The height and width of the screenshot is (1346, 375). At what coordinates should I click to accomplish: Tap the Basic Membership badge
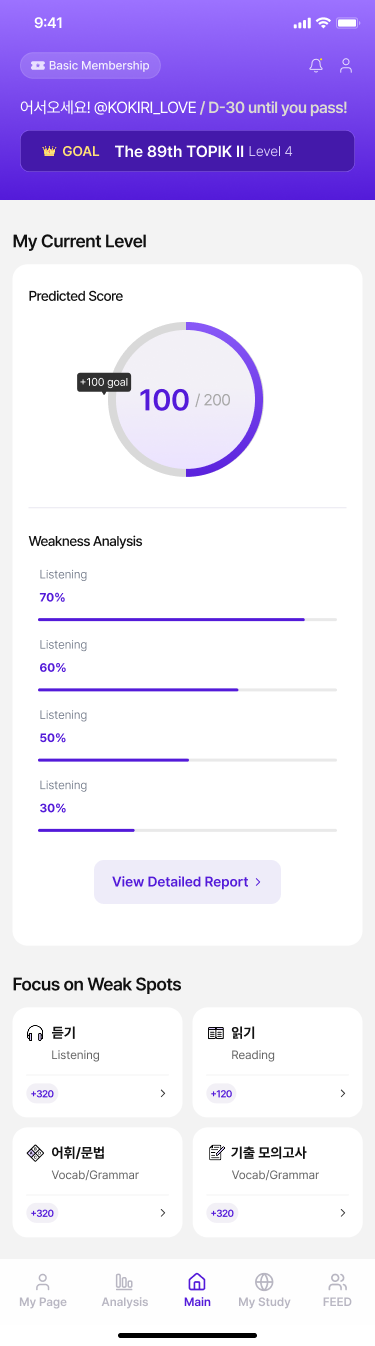pos(90,66)
